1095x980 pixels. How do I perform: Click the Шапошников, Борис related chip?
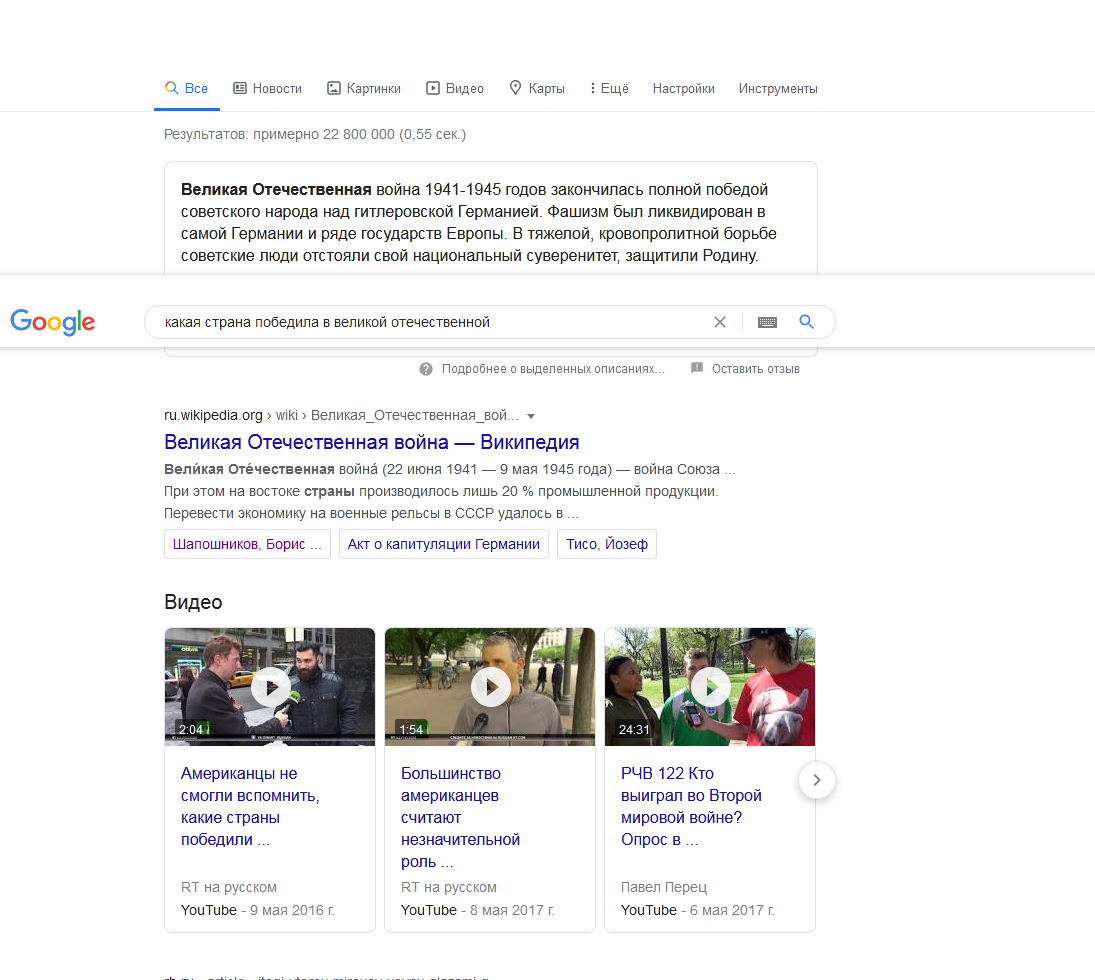click(x=247, y=544)
